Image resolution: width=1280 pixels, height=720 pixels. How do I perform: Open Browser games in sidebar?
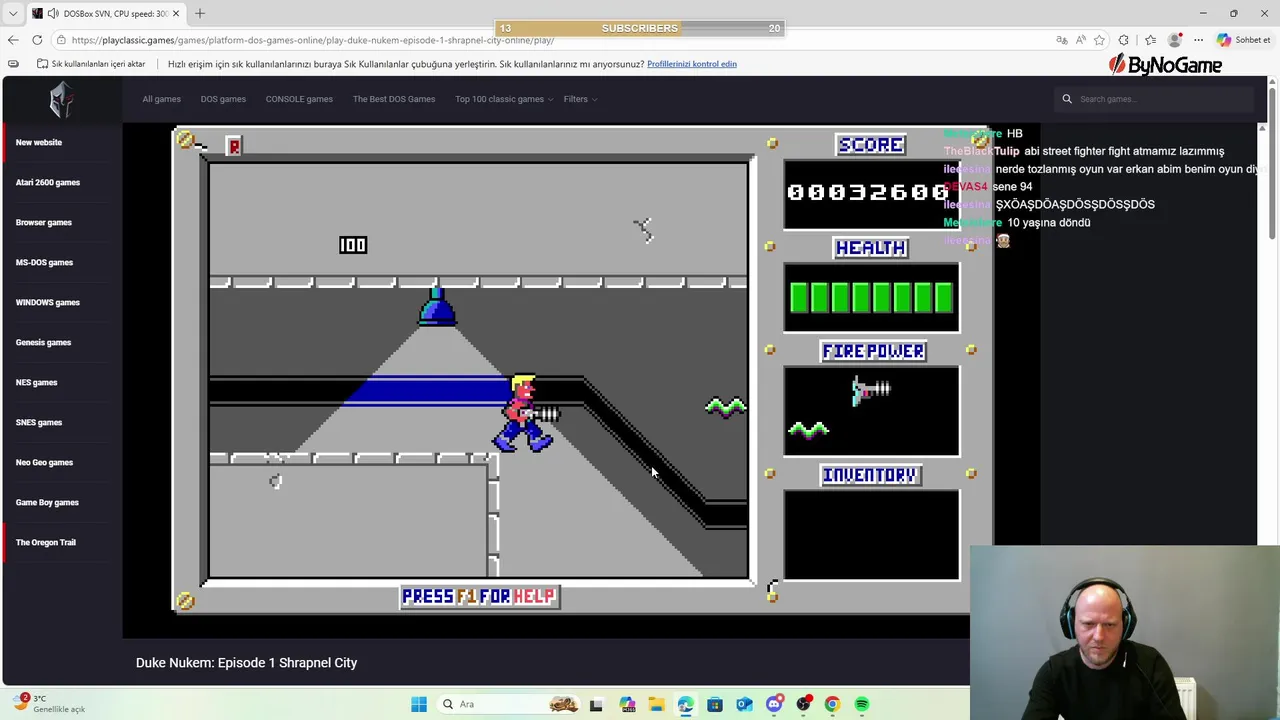(44, 222)
